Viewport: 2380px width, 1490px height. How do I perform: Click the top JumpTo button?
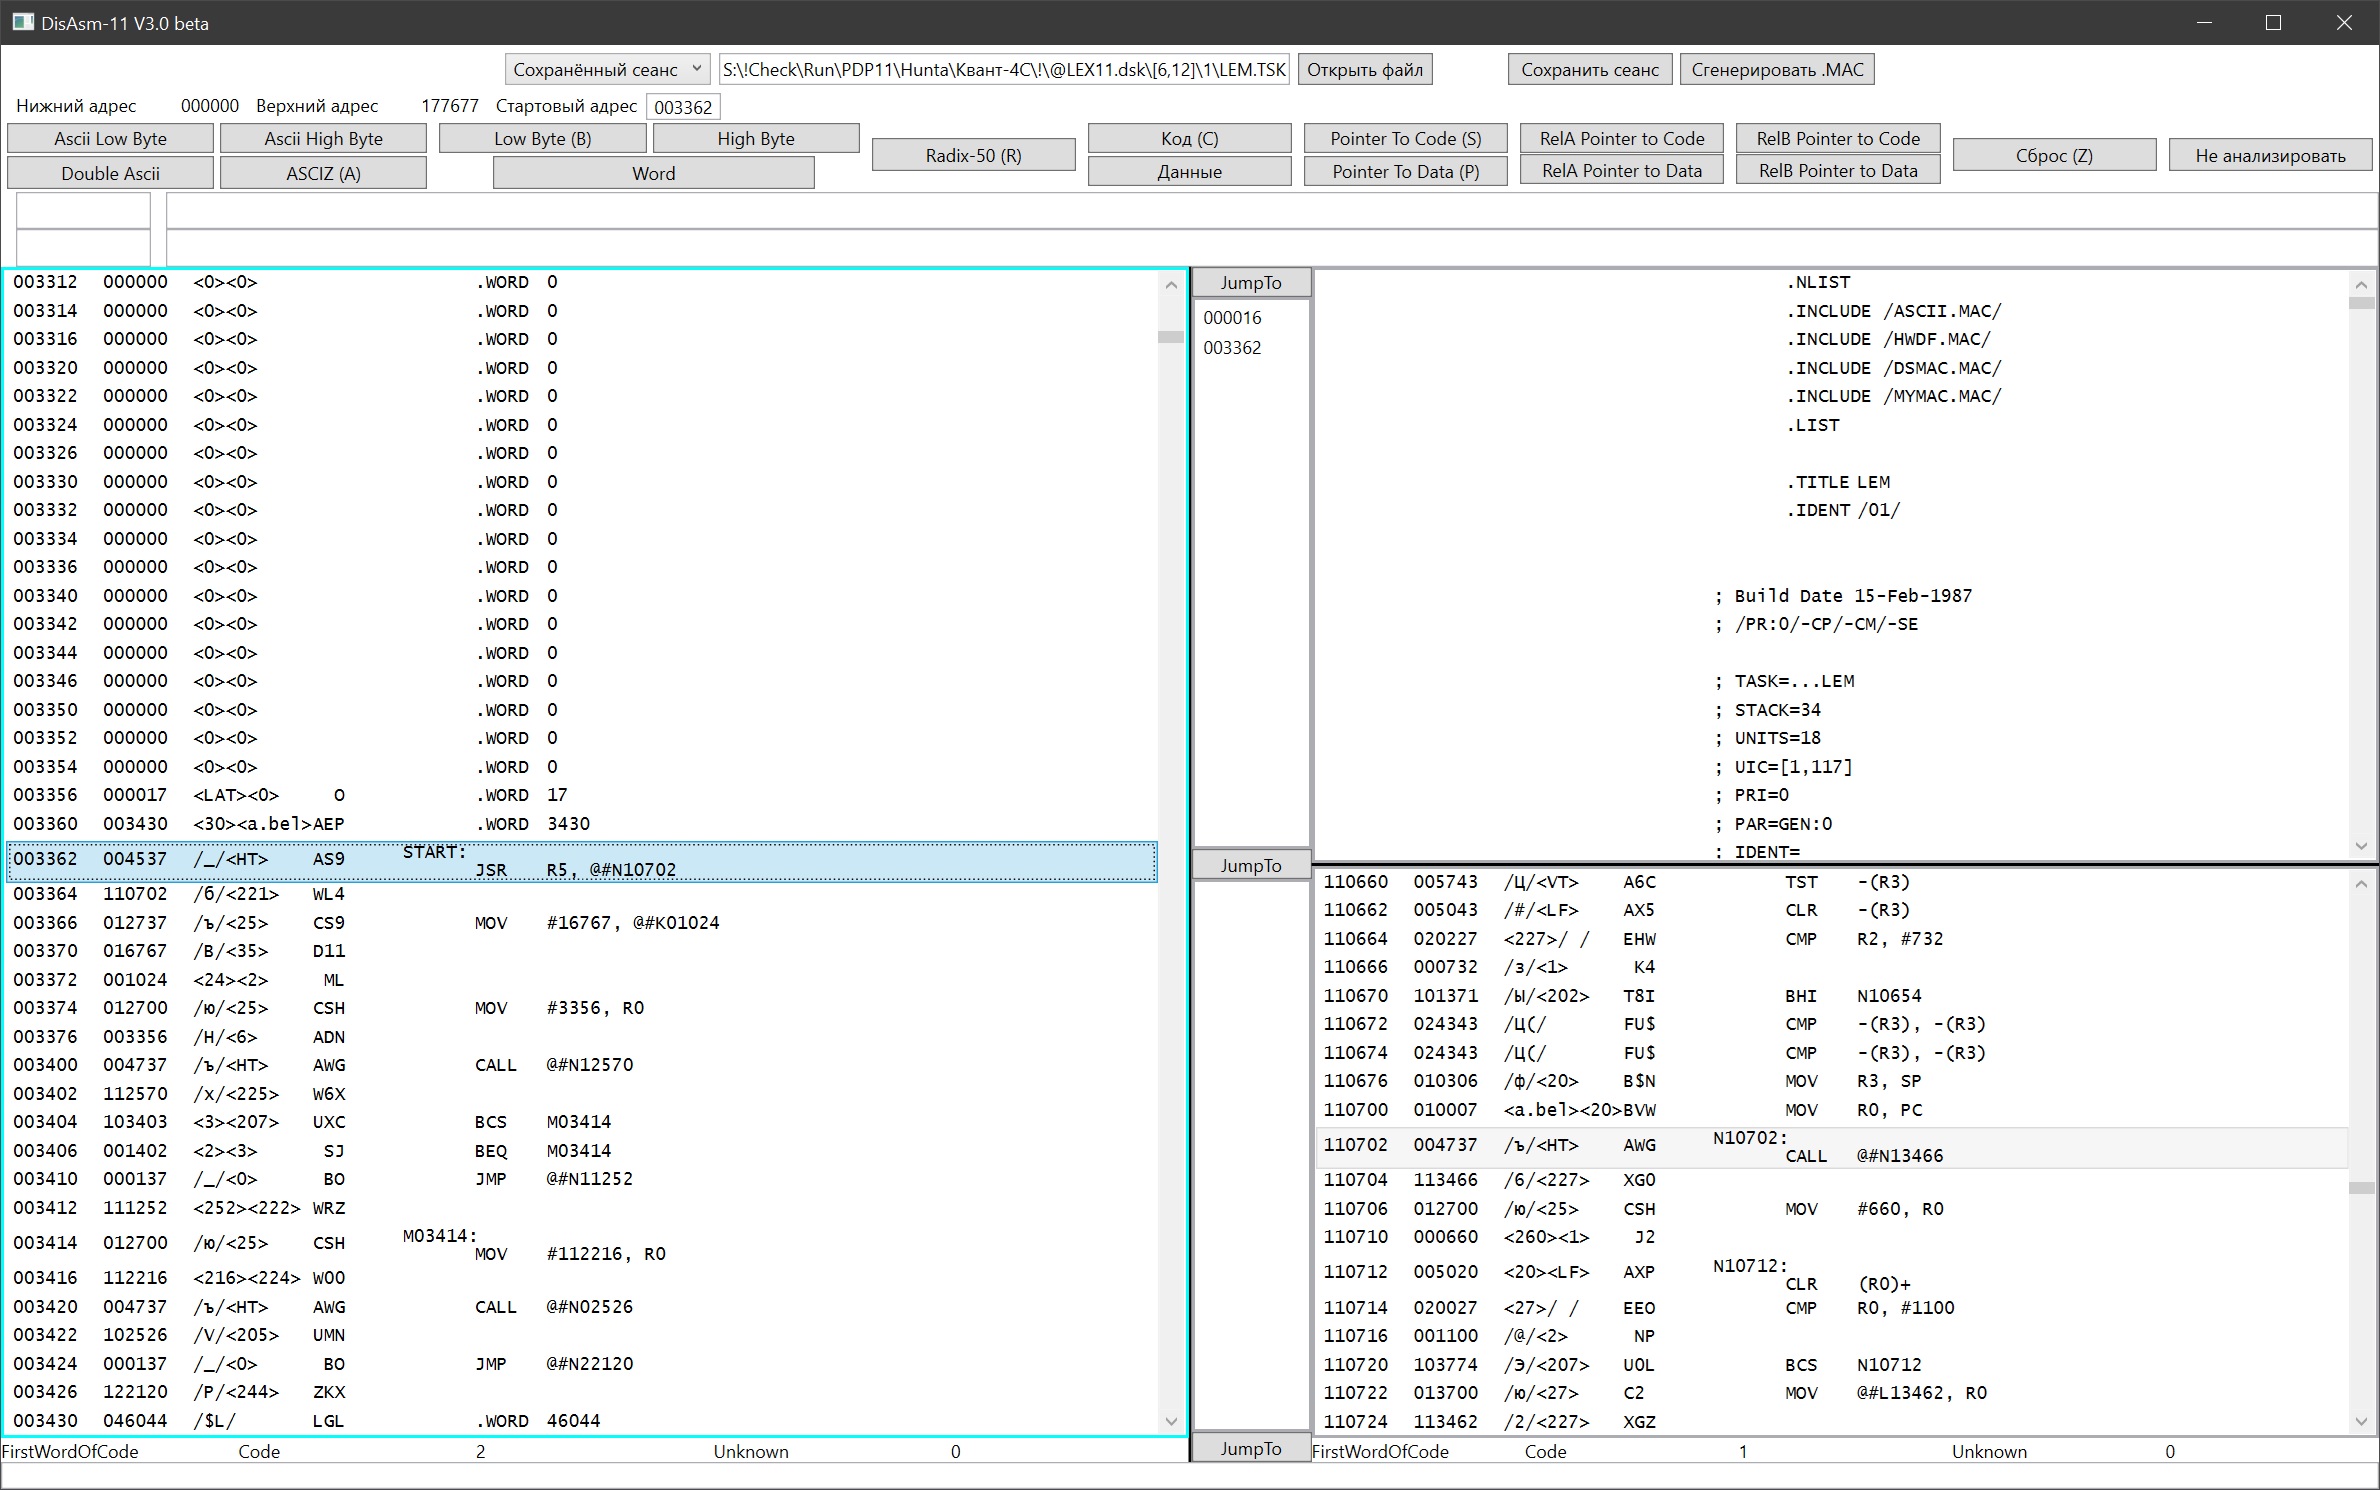1250,283
